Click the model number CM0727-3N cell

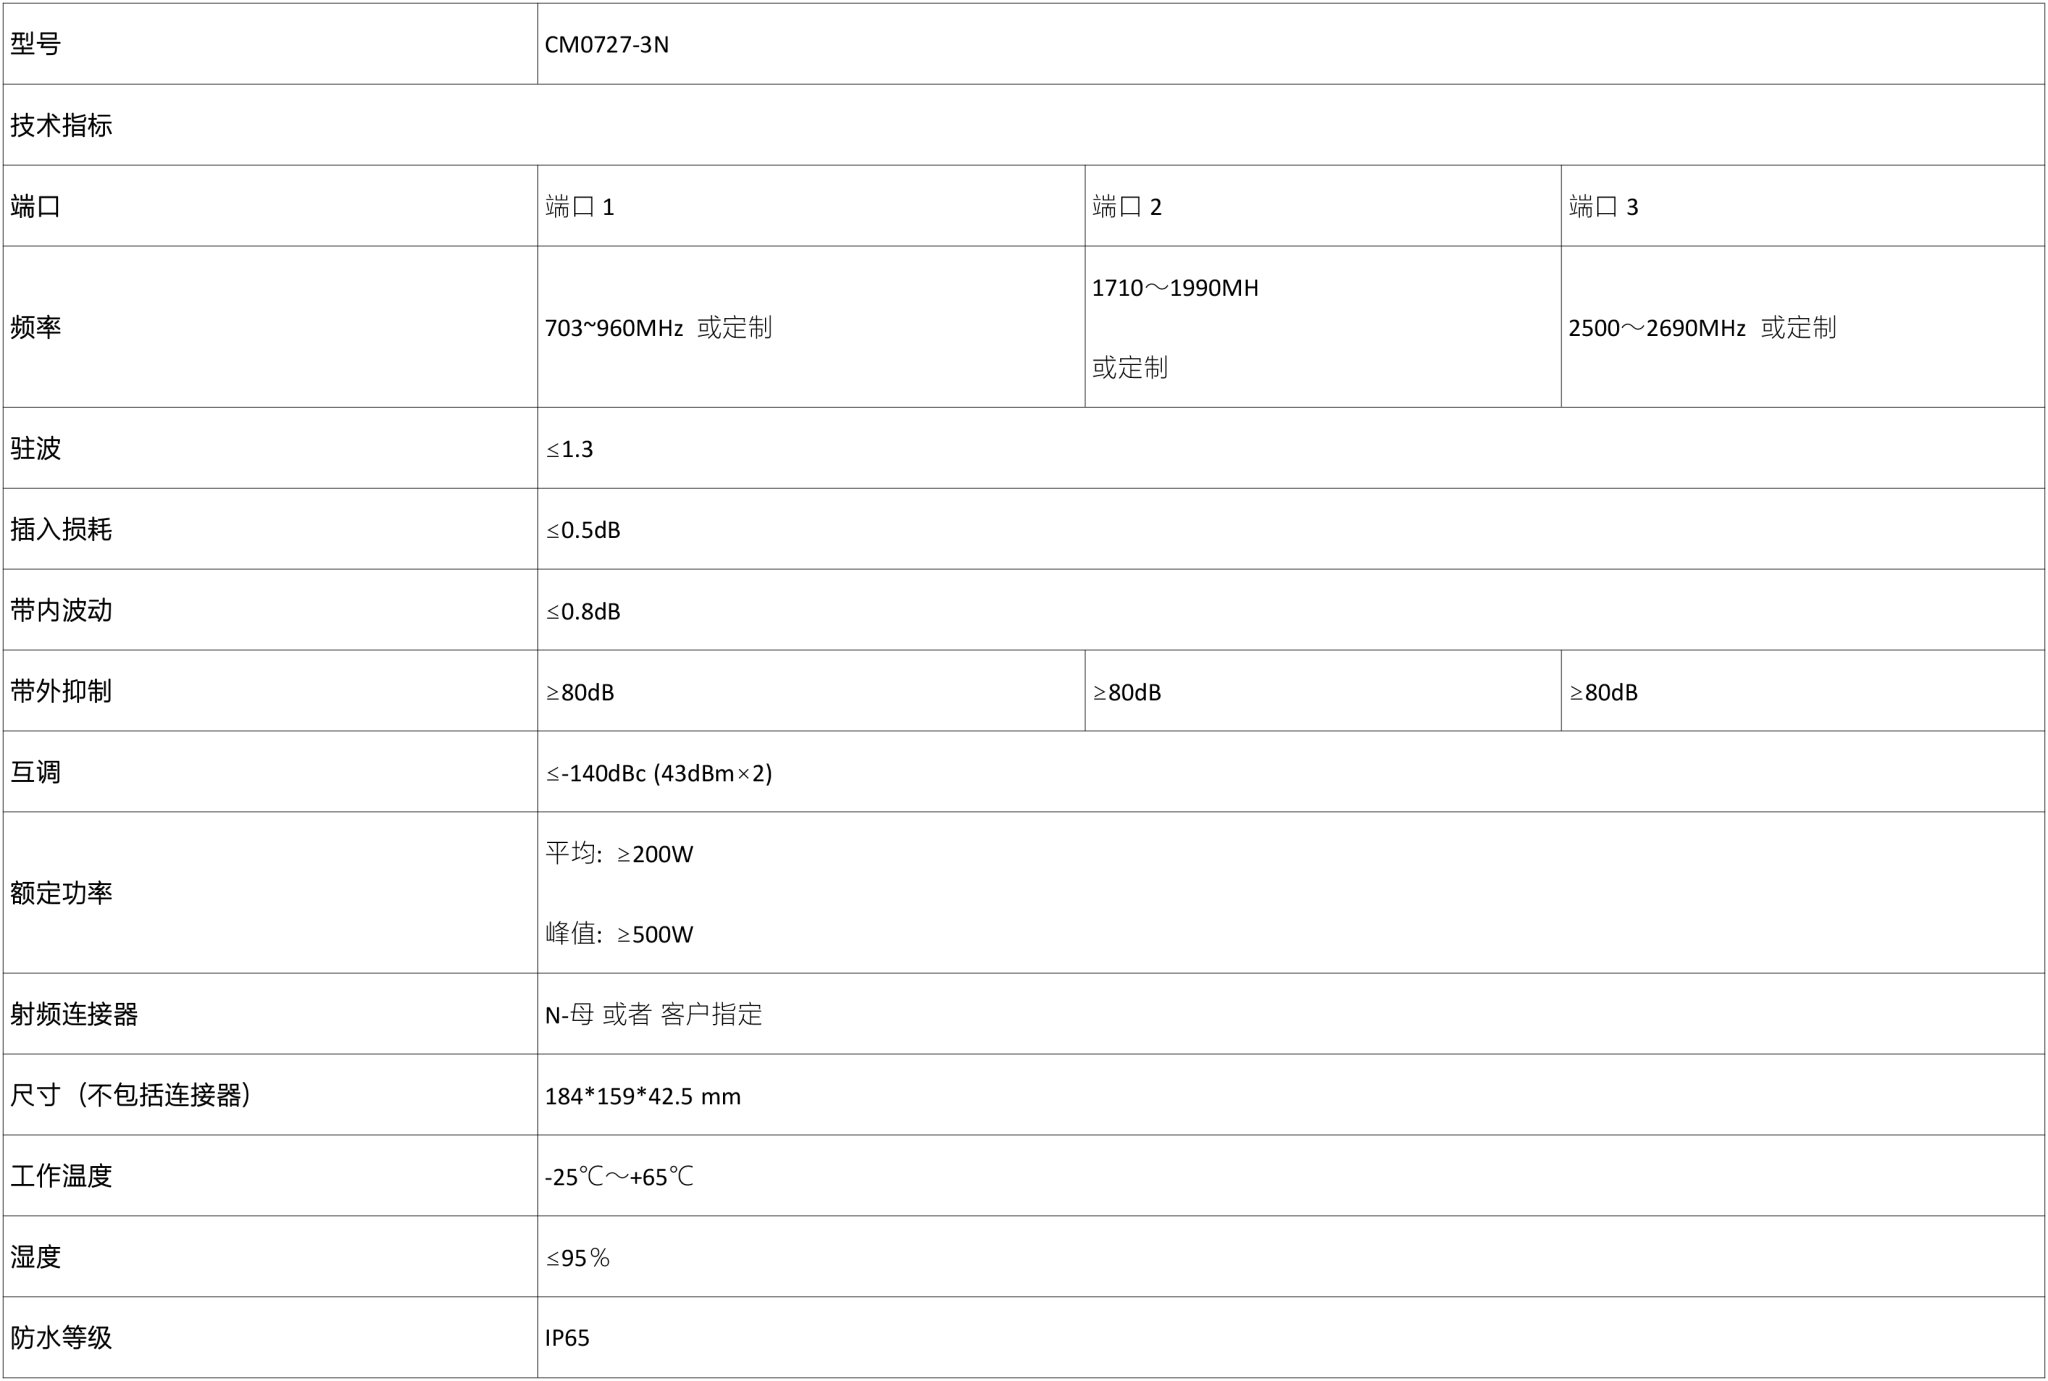[x=607, y=45]
